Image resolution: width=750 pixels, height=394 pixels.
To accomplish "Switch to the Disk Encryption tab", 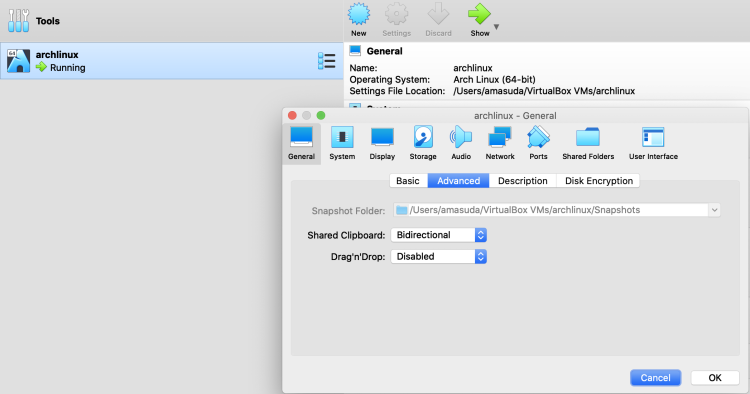I will [598, 181].
